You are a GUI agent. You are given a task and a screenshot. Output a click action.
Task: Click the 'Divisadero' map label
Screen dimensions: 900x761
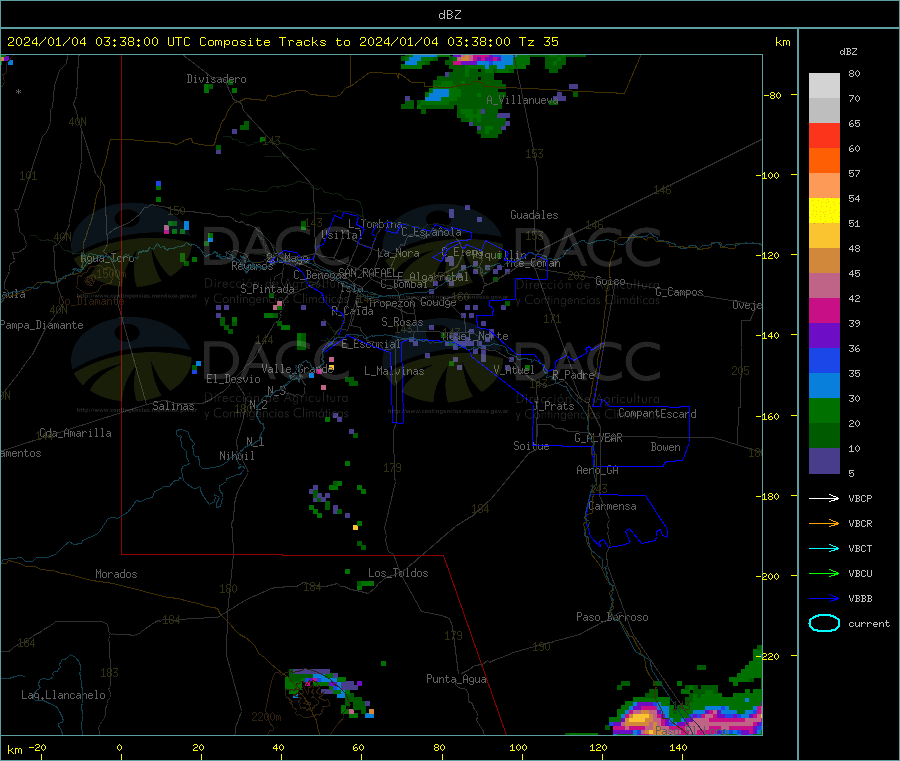[216, 79]
